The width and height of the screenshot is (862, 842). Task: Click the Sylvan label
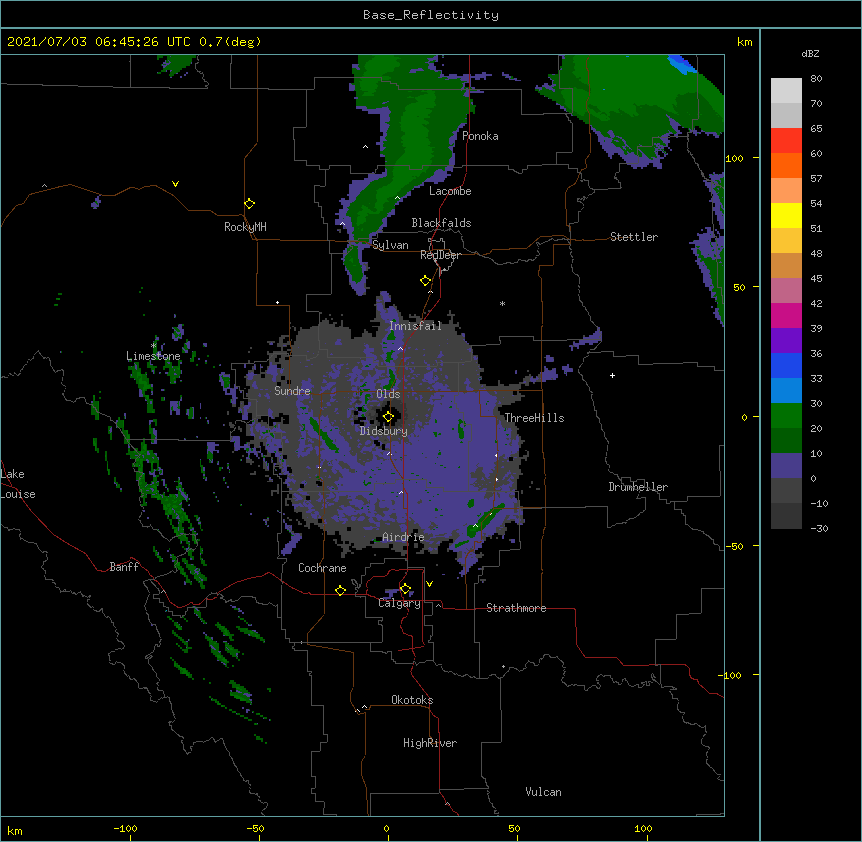(x=390, y=245)
